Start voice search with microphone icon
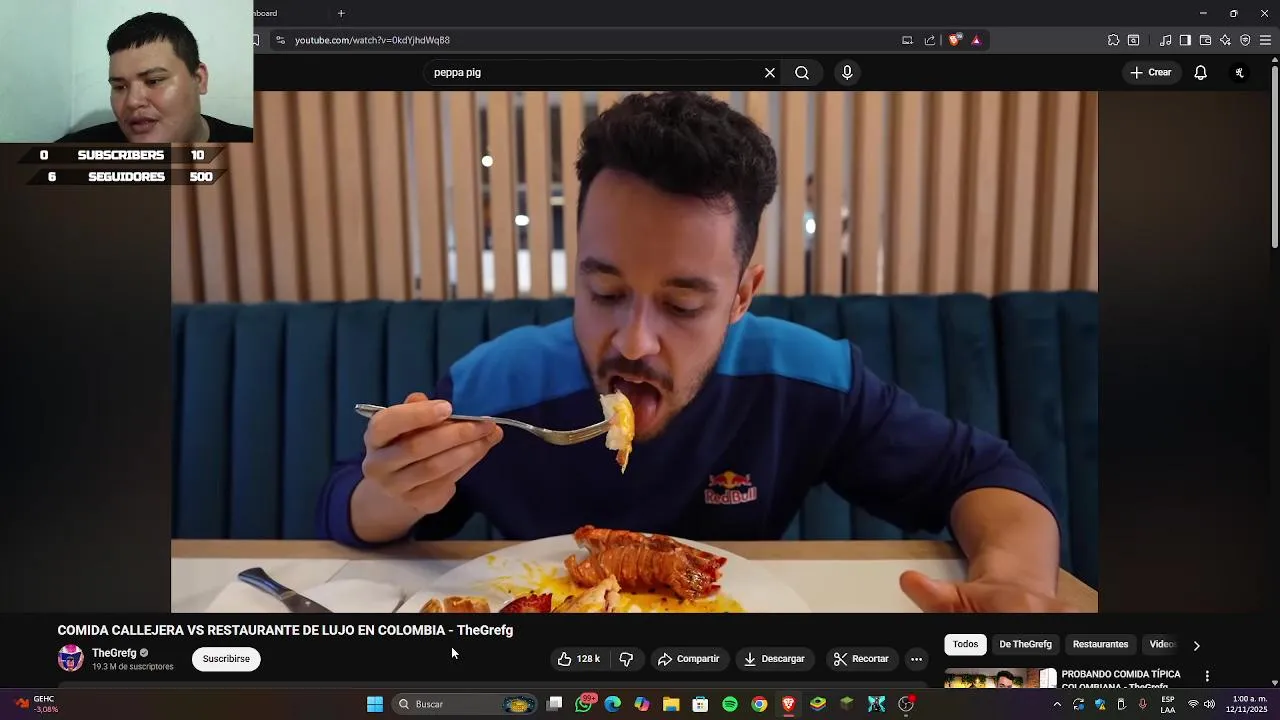Image resolution: width=1280 pixels, height=720 pixels. point(847,72)
